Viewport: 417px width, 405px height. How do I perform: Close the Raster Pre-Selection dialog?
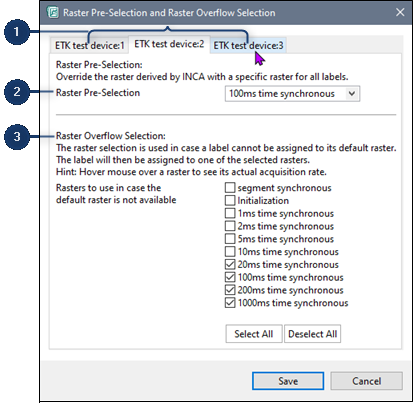coord(400,12)
